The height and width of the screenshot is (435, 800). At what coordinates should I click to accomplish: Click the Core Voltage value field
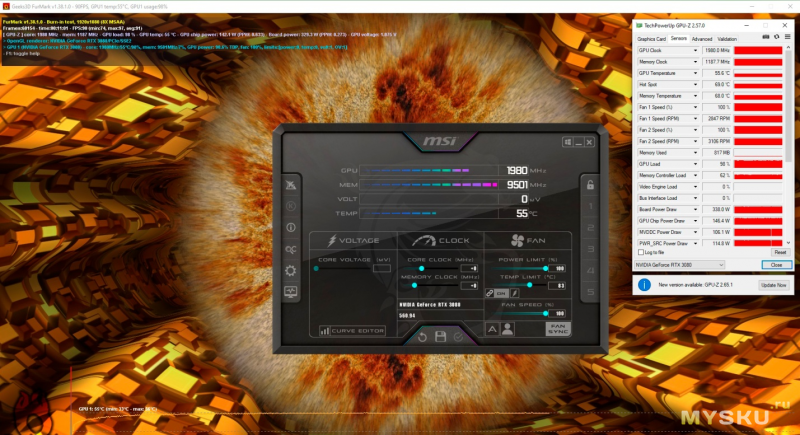coord(382,268)
